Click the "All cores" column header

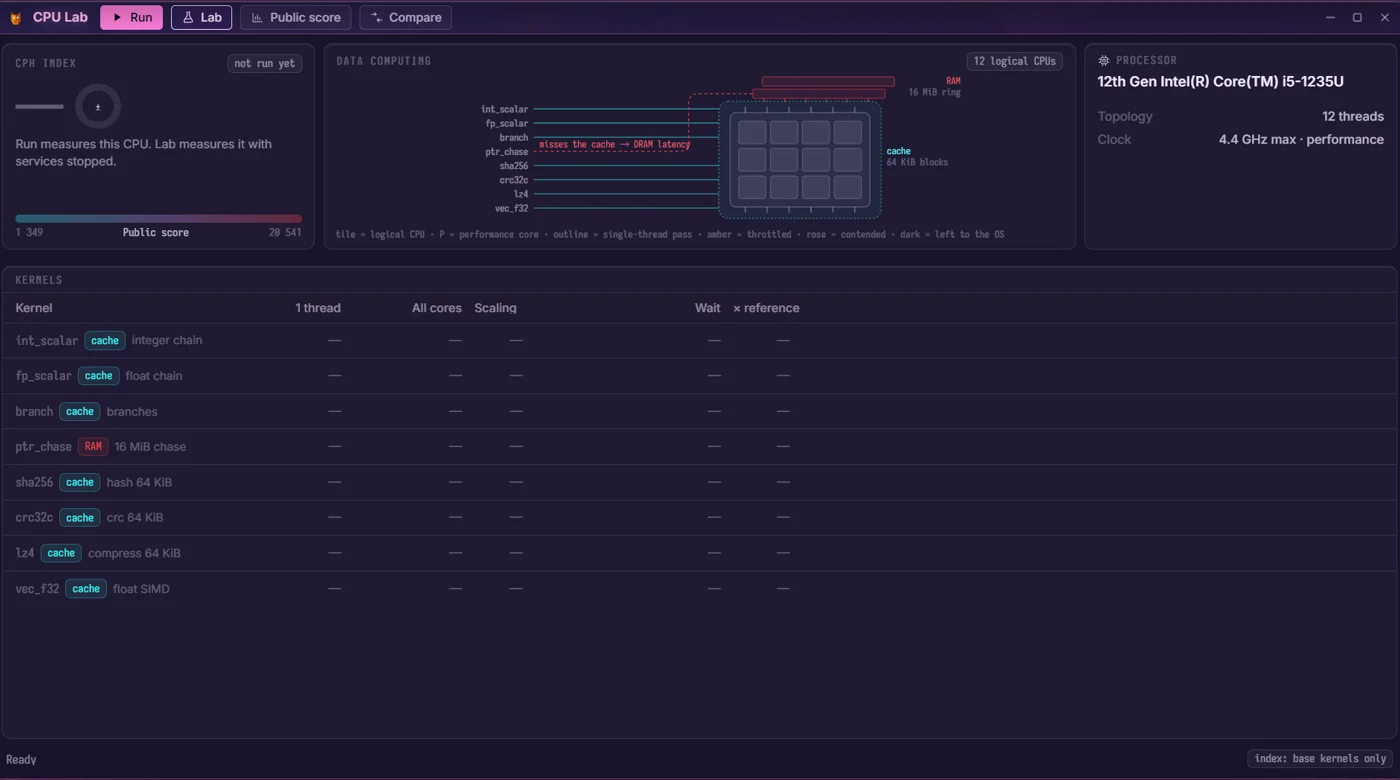click(437, 308)
